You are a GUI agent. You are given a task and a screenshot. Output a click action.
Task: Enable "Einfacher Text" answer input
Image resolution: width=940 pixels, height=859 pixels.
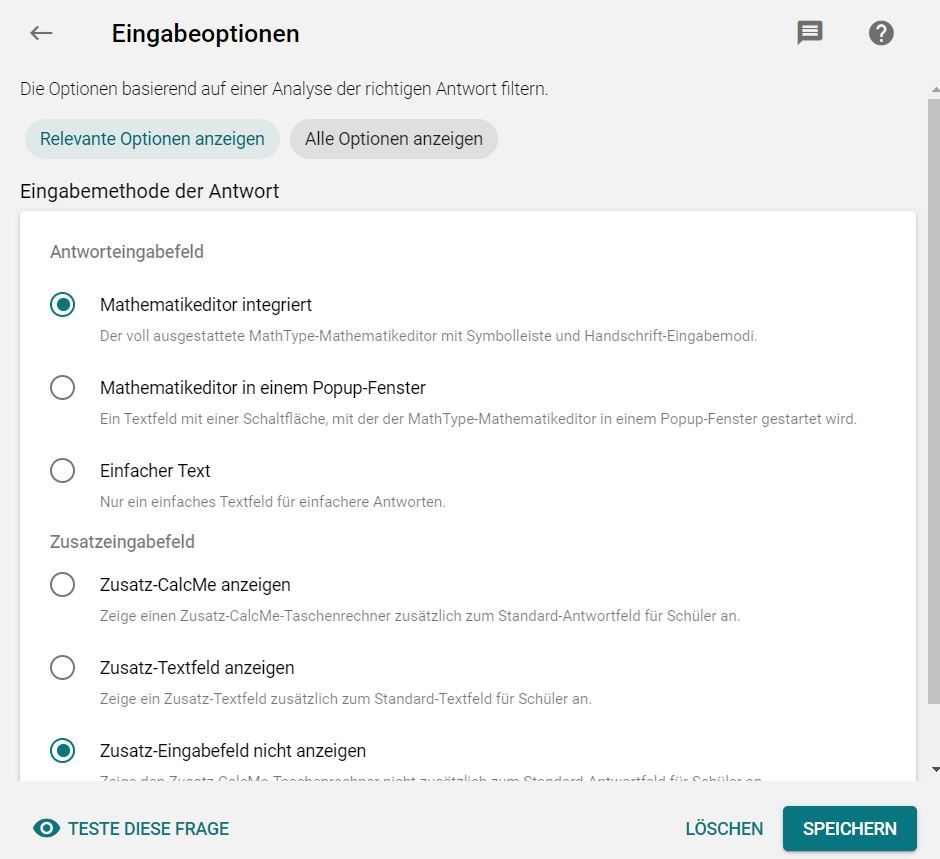62,471
